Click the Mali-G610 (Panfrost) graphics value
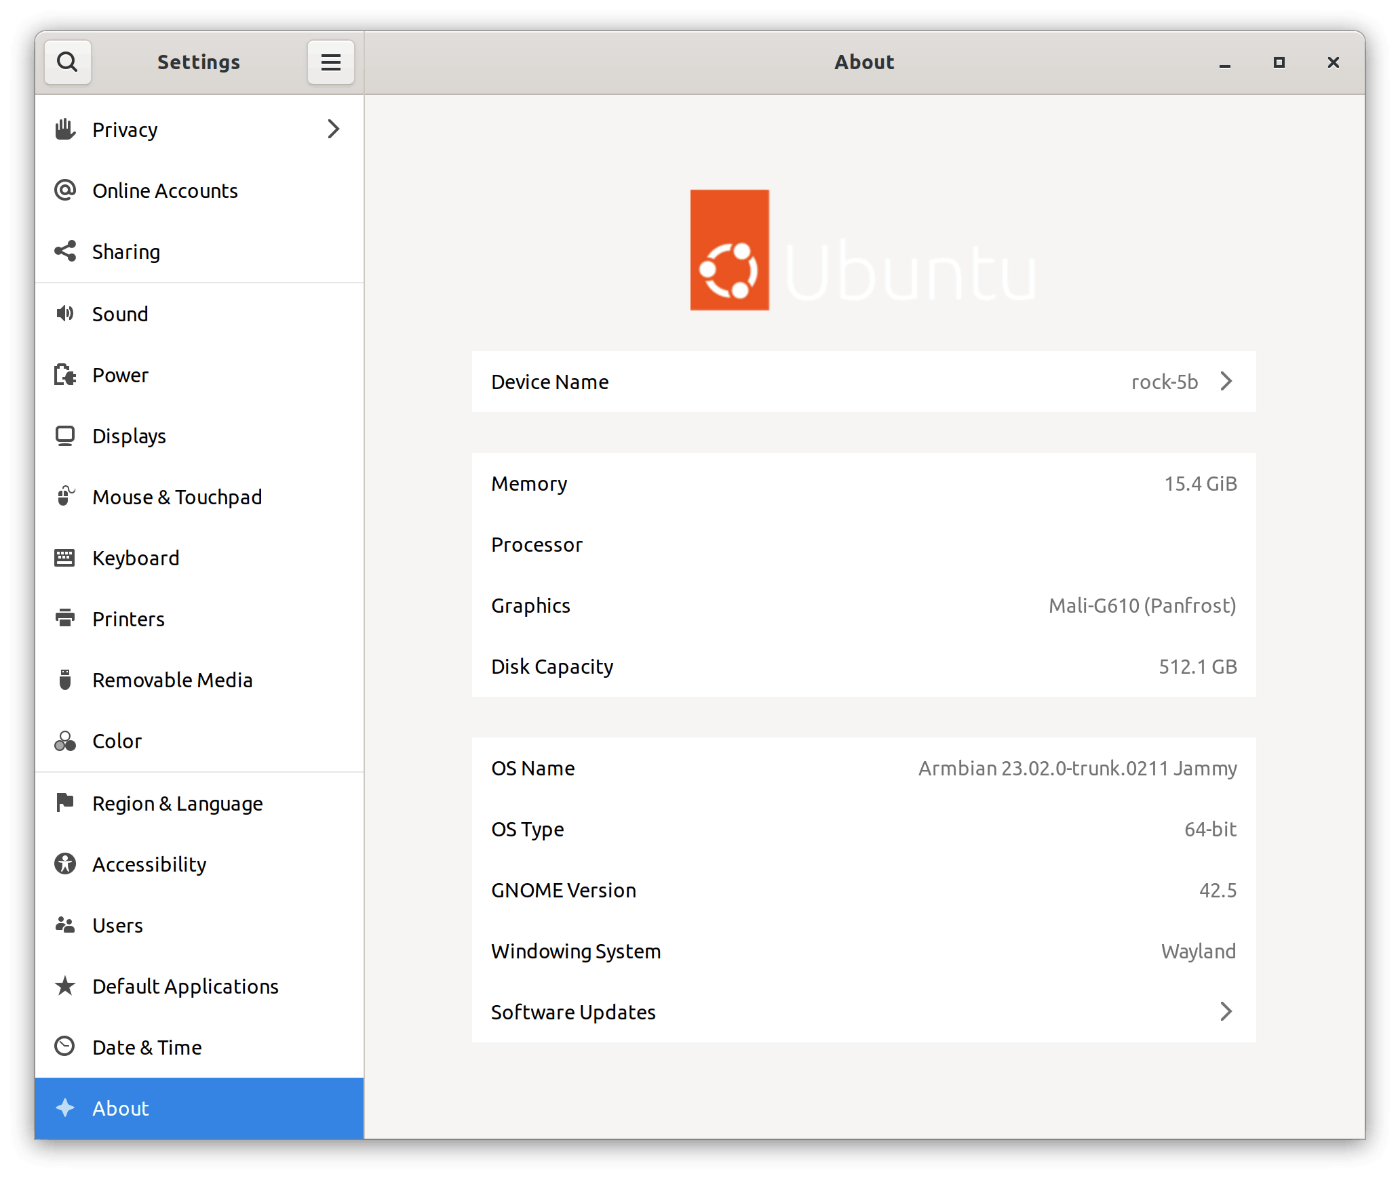 pyautogui.click(x=1142, y=606)
